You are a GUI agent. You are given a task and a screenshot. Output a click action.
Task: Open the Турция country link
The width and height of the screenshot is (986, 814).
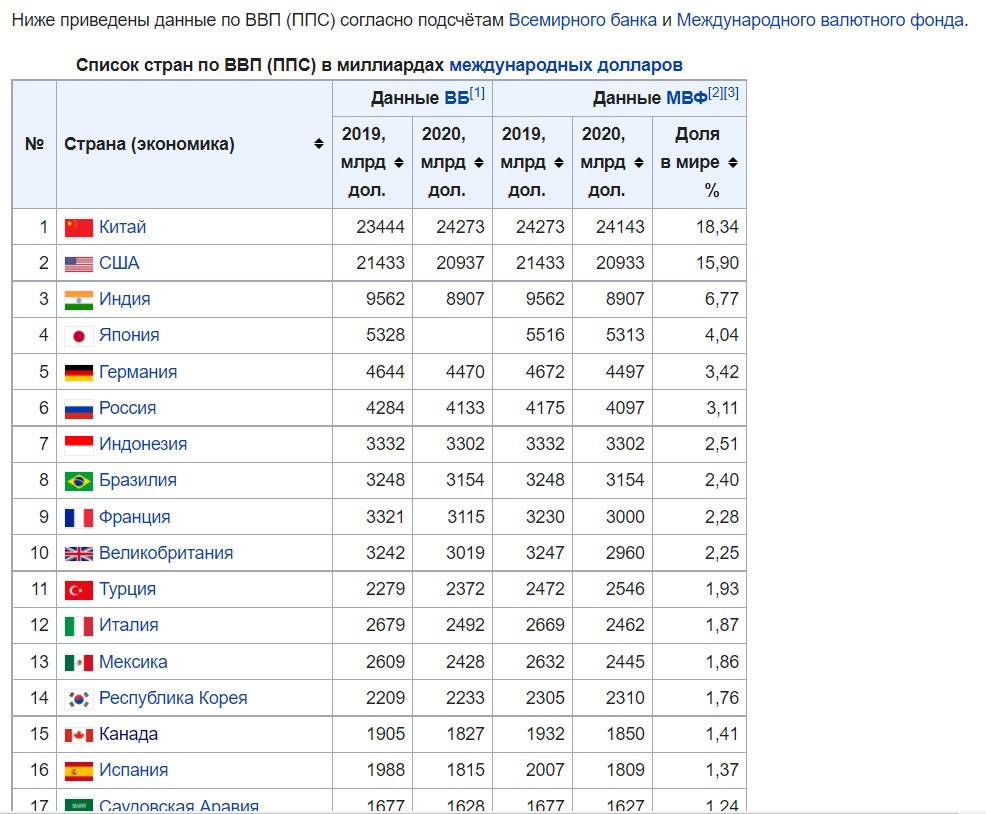(127, 589)
